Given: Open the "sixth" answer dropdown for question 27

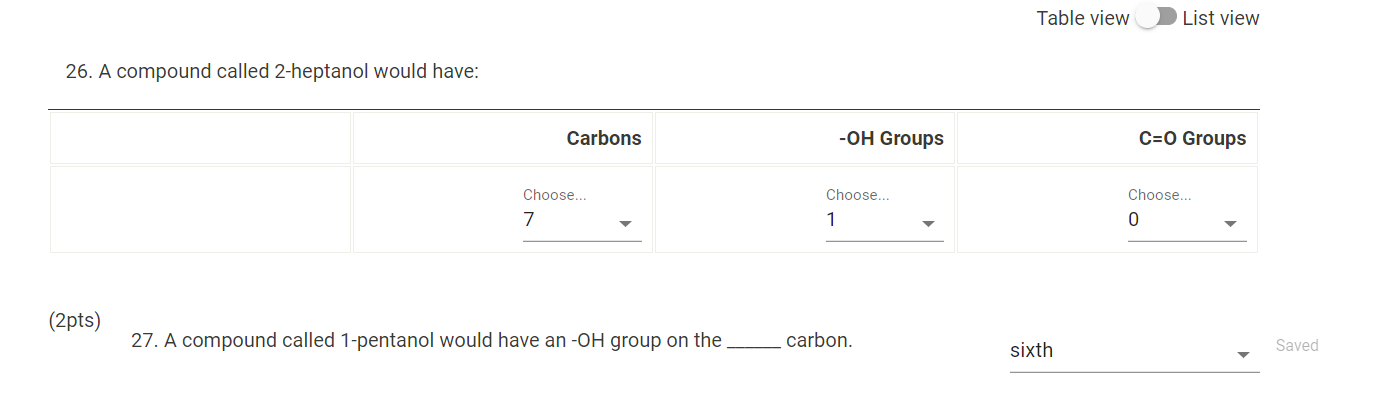Looking at the screenshot, I should pos(1120,351).
